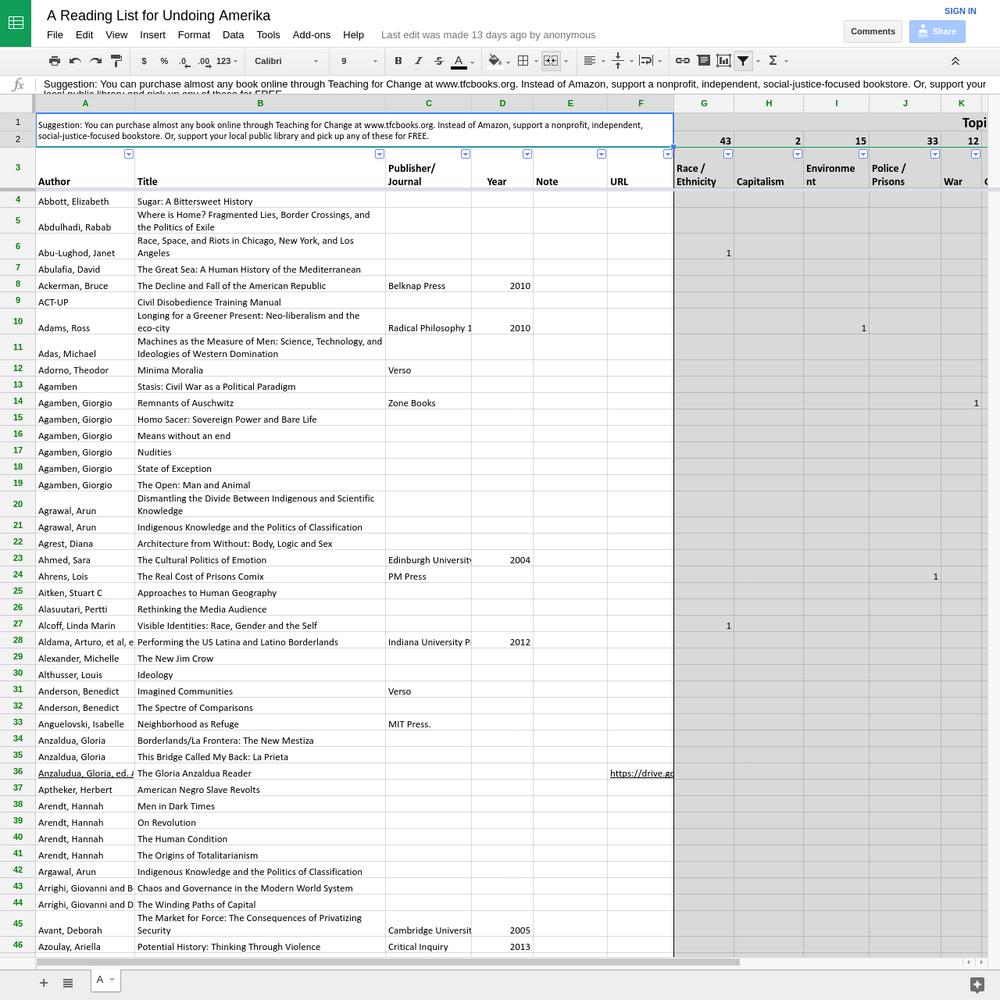Open the Year column filter dropdown
Screen dimensions: 1000x1000
coord(527,154)
